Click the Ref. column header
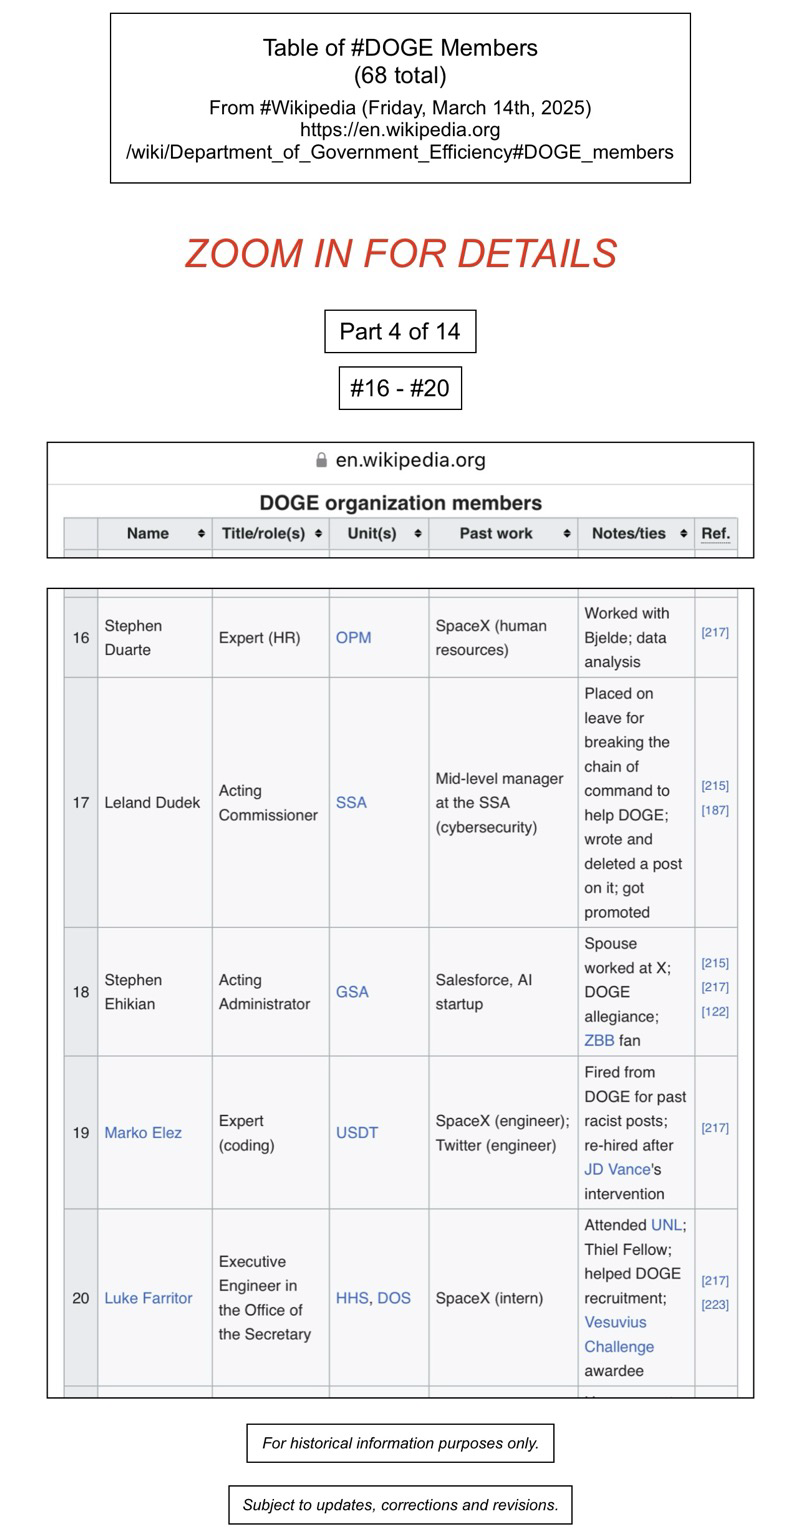Screen dimensions: 801x1536 [x=715, y=533]
